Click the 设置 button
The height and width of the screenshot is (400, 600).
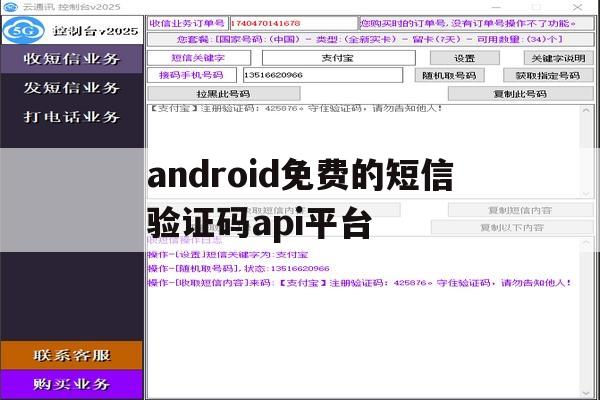click(x=465, y=58)
